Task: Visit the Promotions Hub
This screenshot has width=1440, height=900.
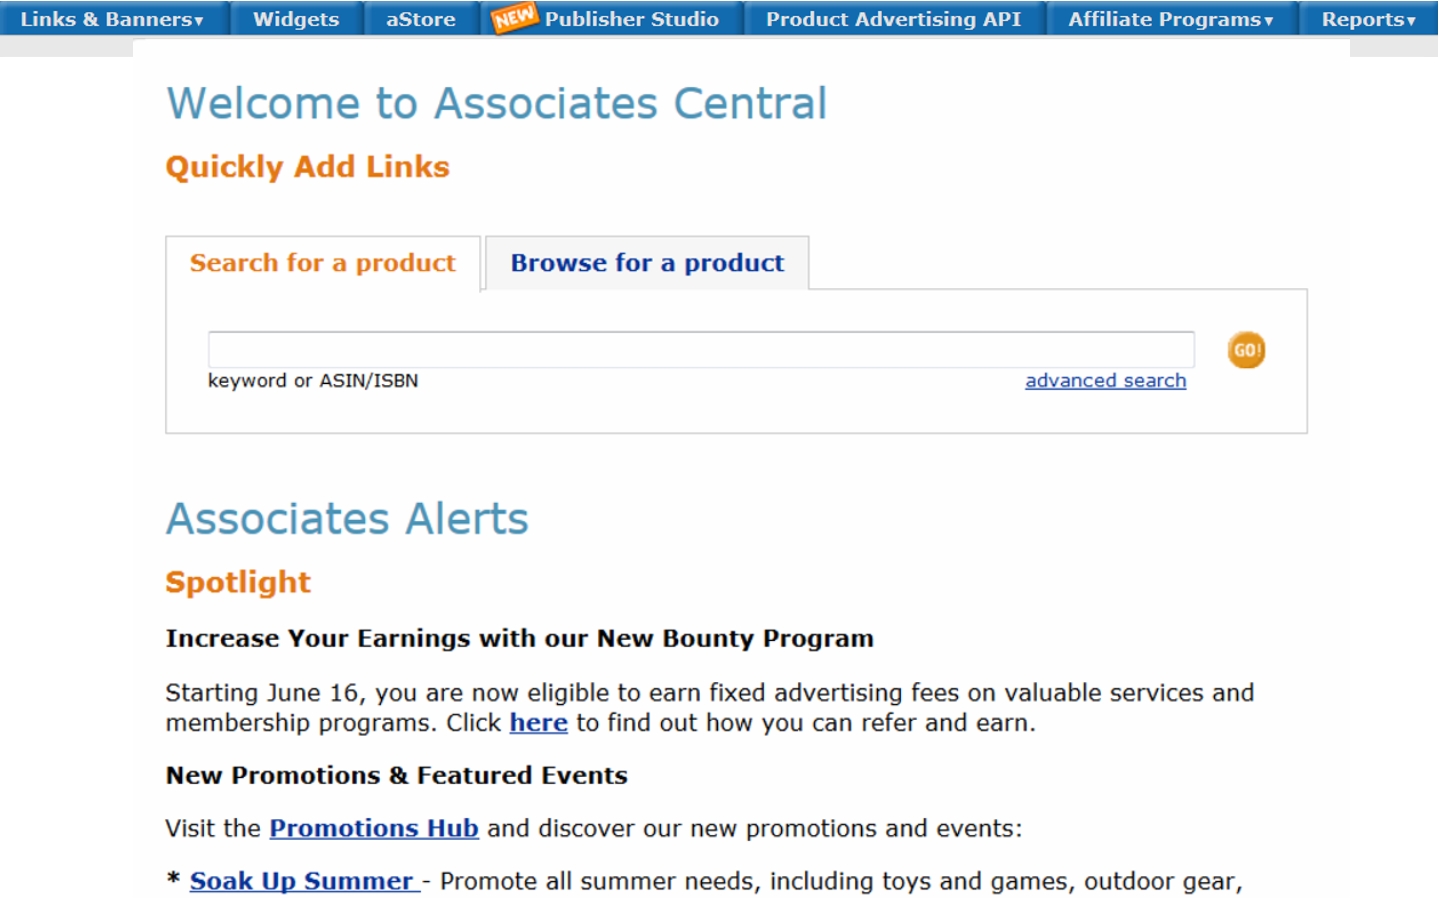Action: 373,828
